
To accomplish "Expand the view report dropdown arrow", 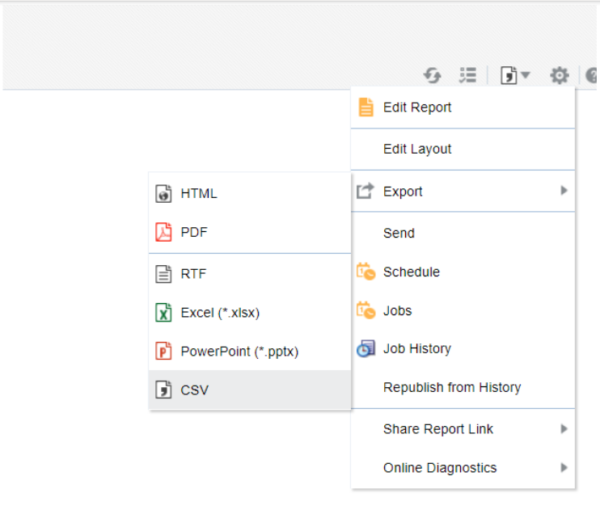I will point(525,74).
